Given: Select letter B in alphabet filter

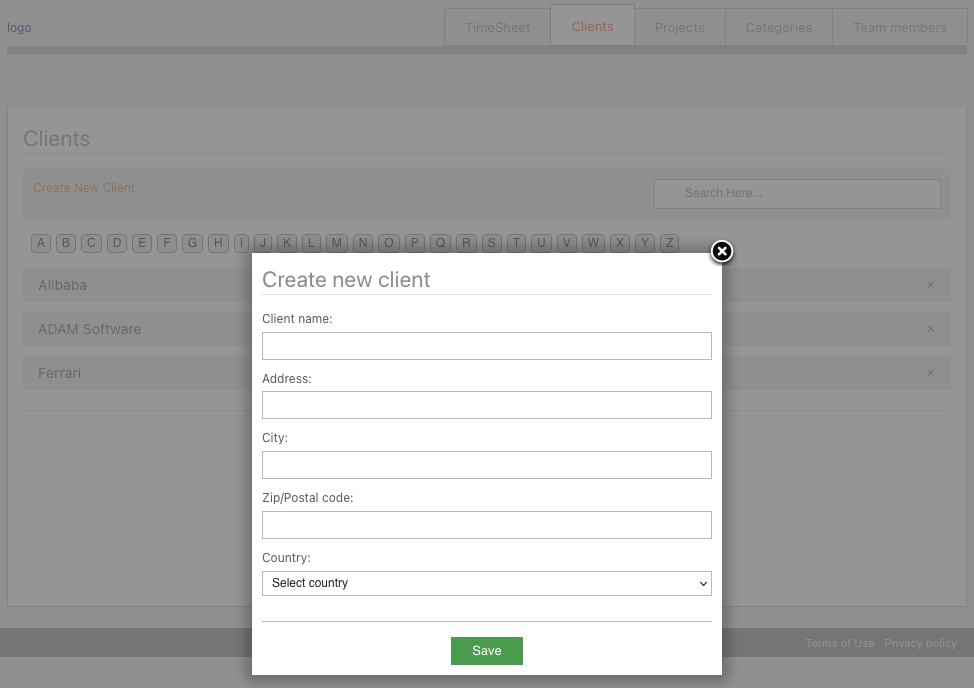Looking at the screenshot, I should point(65,243).
